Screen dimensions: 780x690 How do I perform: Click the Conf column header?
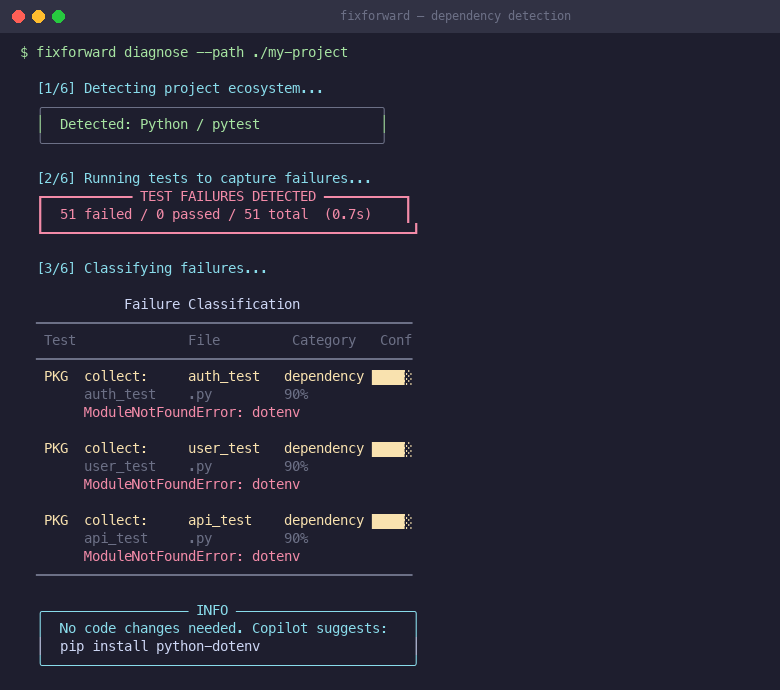pos(395,341)
